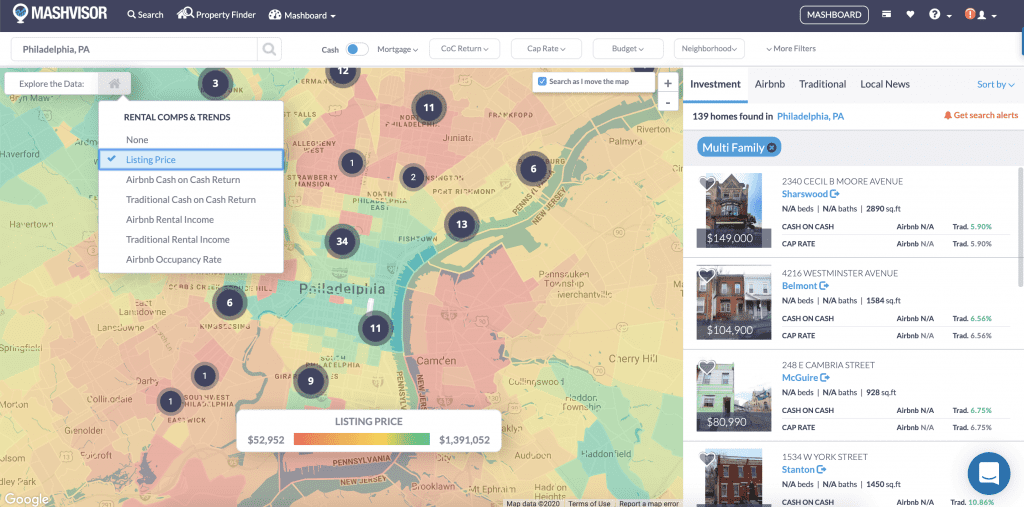Uncheck Search as I move the map
Screen dimensions: 1024x507
tap(542, 82)
